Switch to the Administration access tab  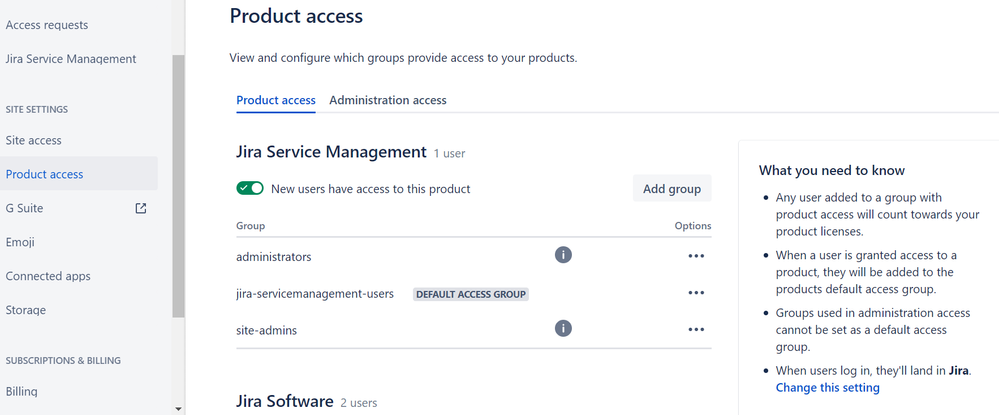388,100
